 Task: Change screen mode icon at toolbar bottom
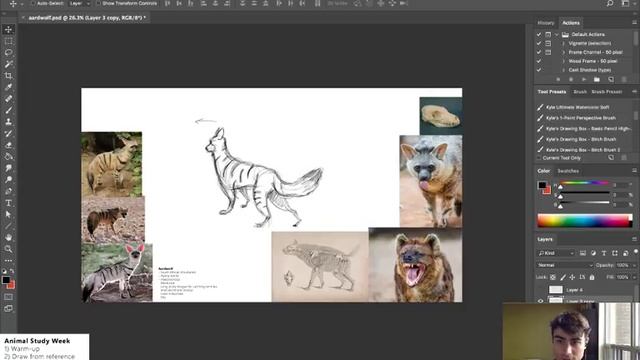click(8, 309)
